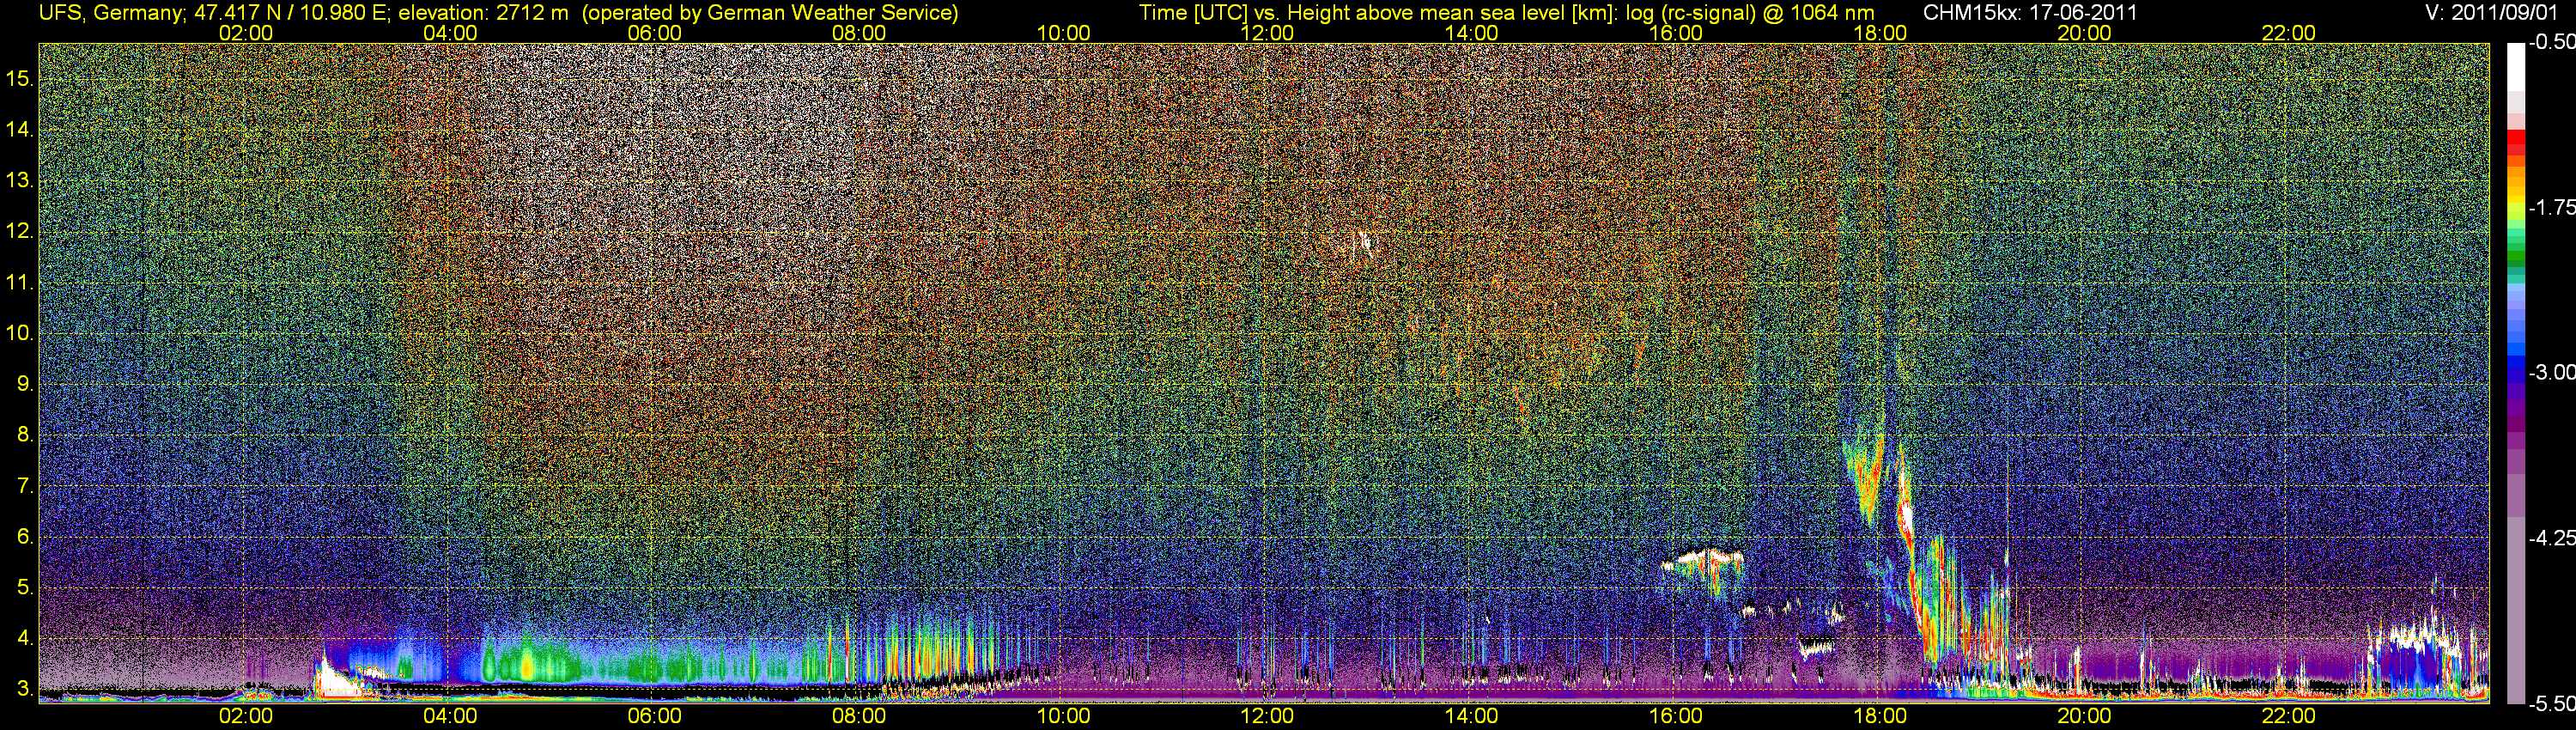This screenshot has height=730, width=2576.
Task: Select 16:00 on the bottom time axis
Action: pos(1676,716)
